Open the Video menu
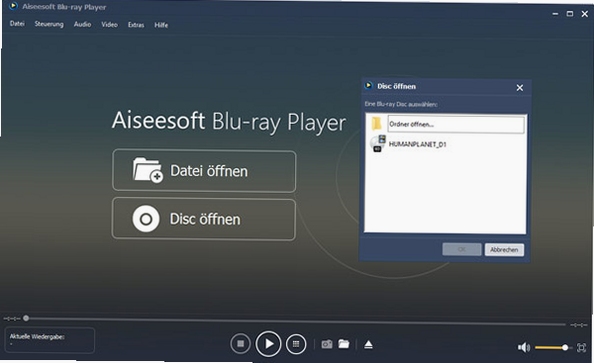The height and width of the screenshot is (363, 594). 109,25
